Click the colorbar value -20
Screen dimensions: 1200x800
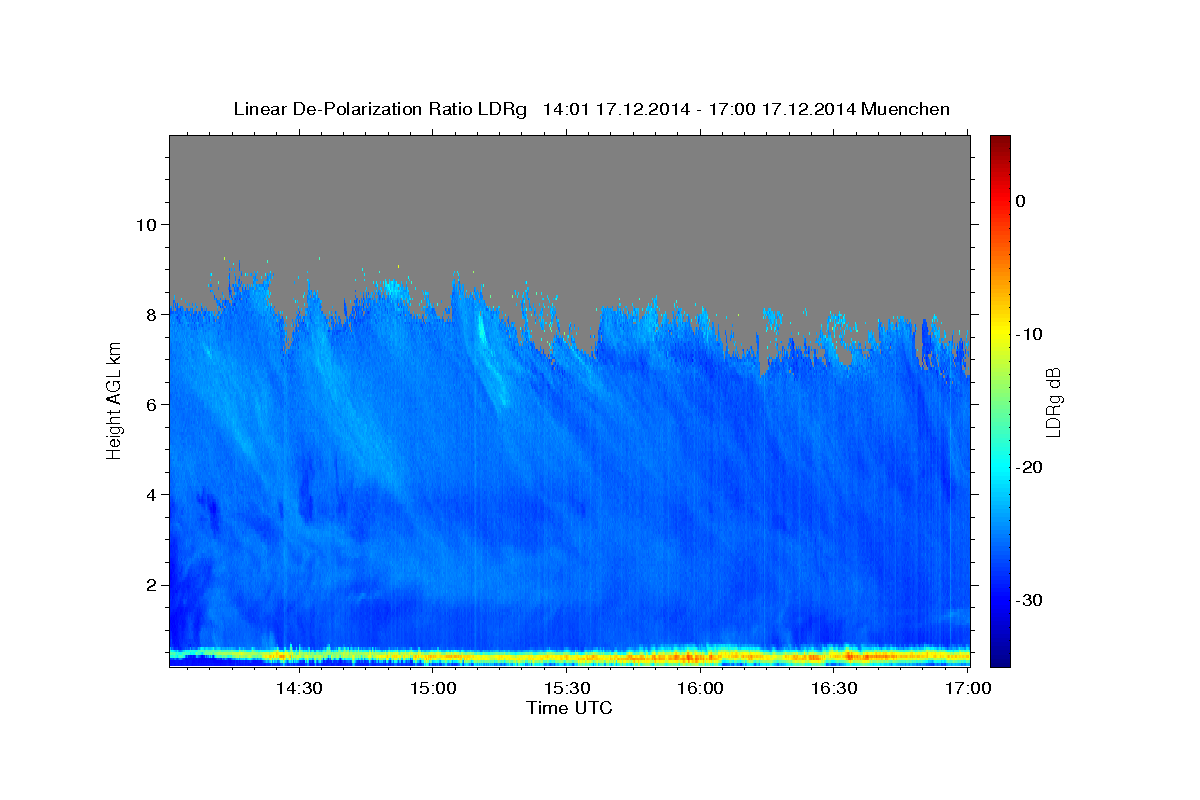point(1029,467)
